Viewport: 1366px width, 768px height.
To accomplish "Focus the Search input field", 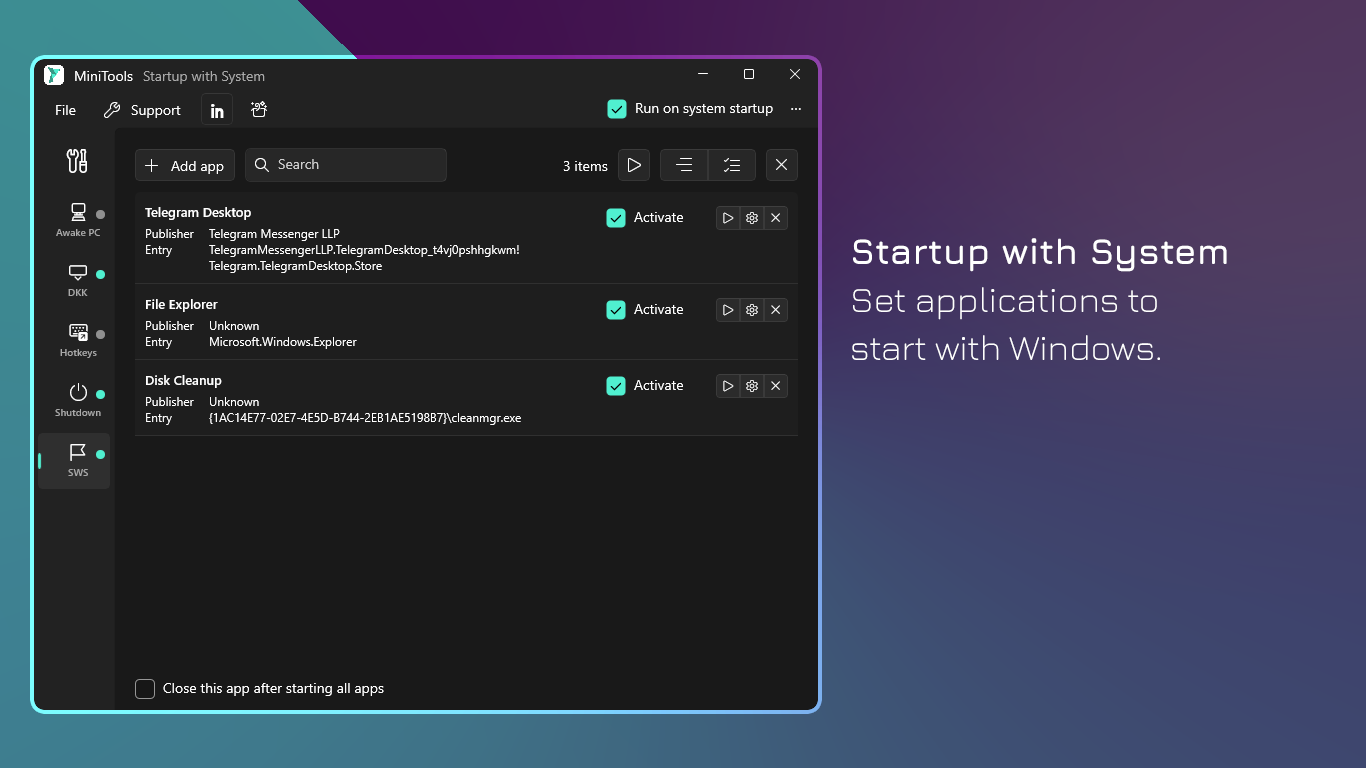I will pos(346,165).
